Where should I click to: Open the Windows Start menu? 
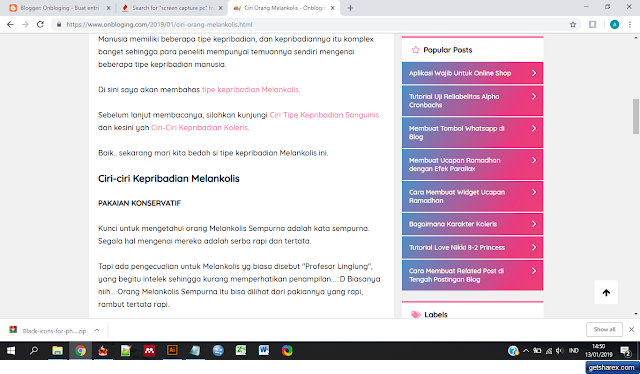click(x=11, y=351)
